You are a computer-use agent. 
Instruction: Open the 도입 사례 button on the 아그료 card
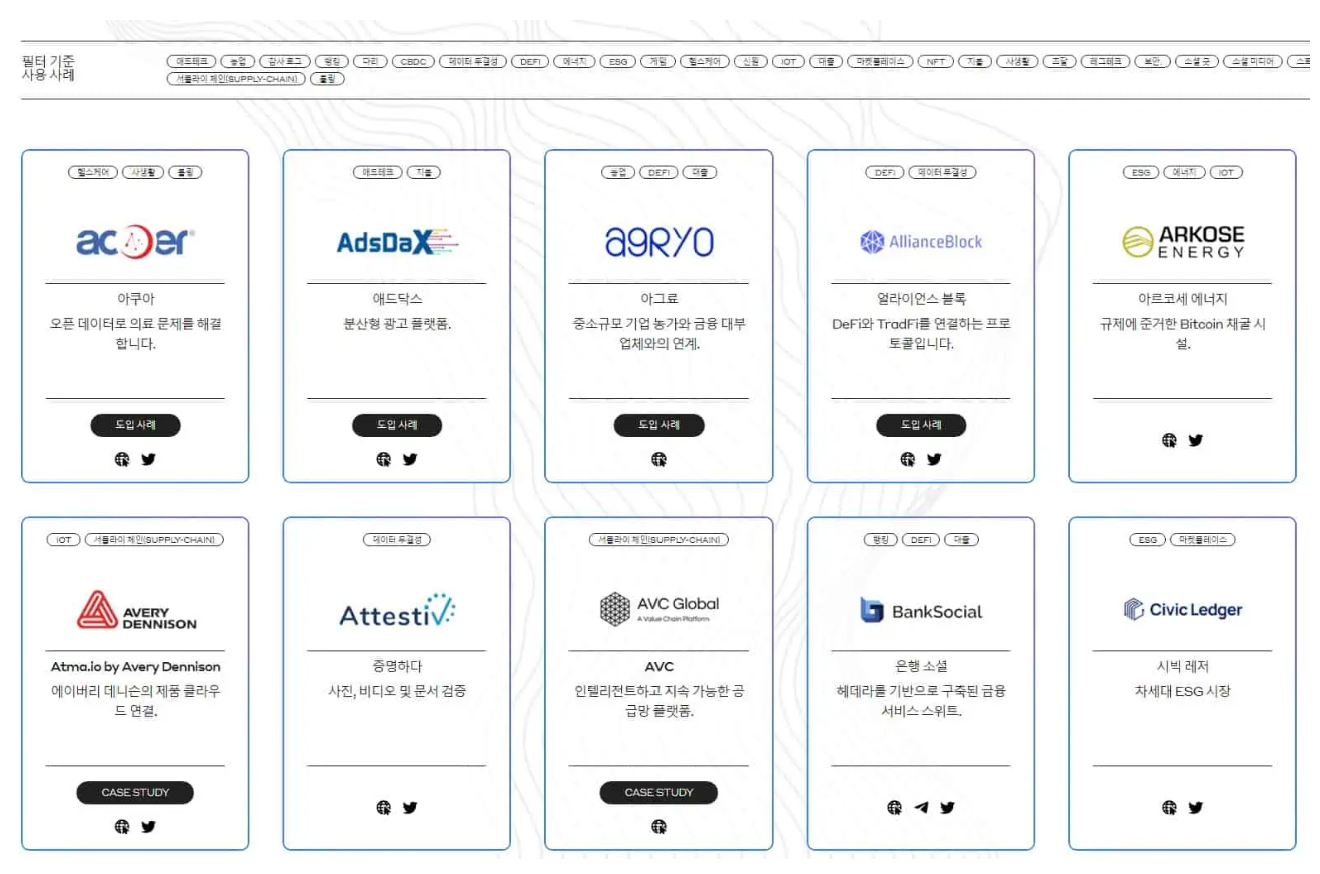coord(659,425)
